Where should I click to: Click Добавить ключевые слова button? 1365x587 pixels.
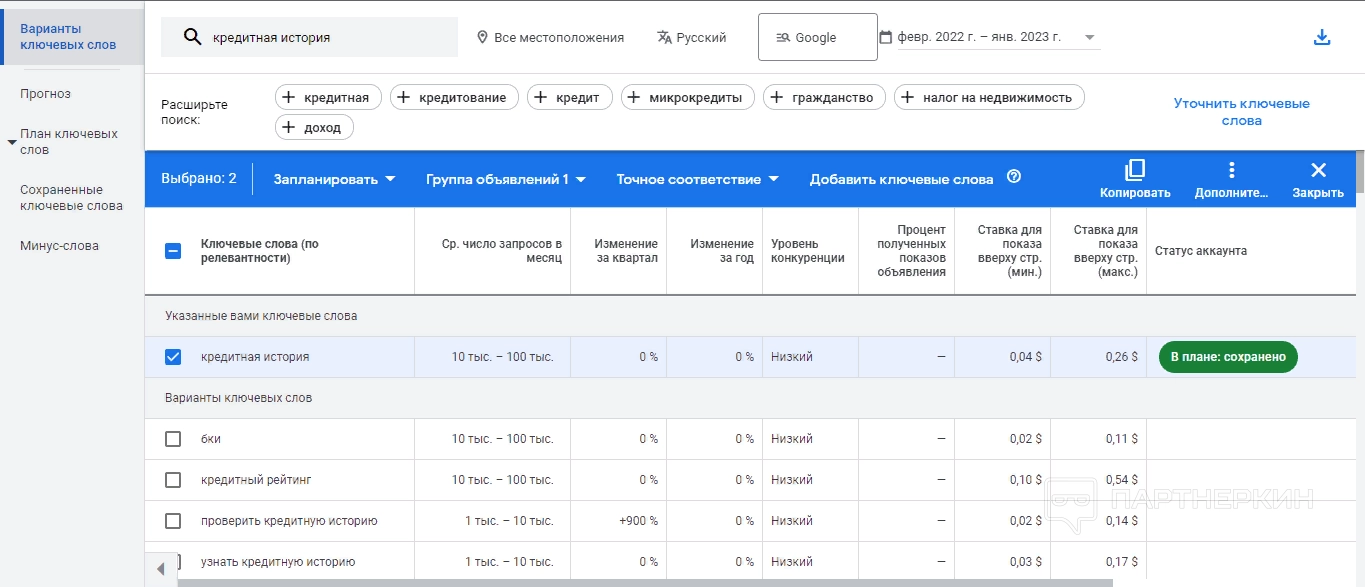[901, 179]
